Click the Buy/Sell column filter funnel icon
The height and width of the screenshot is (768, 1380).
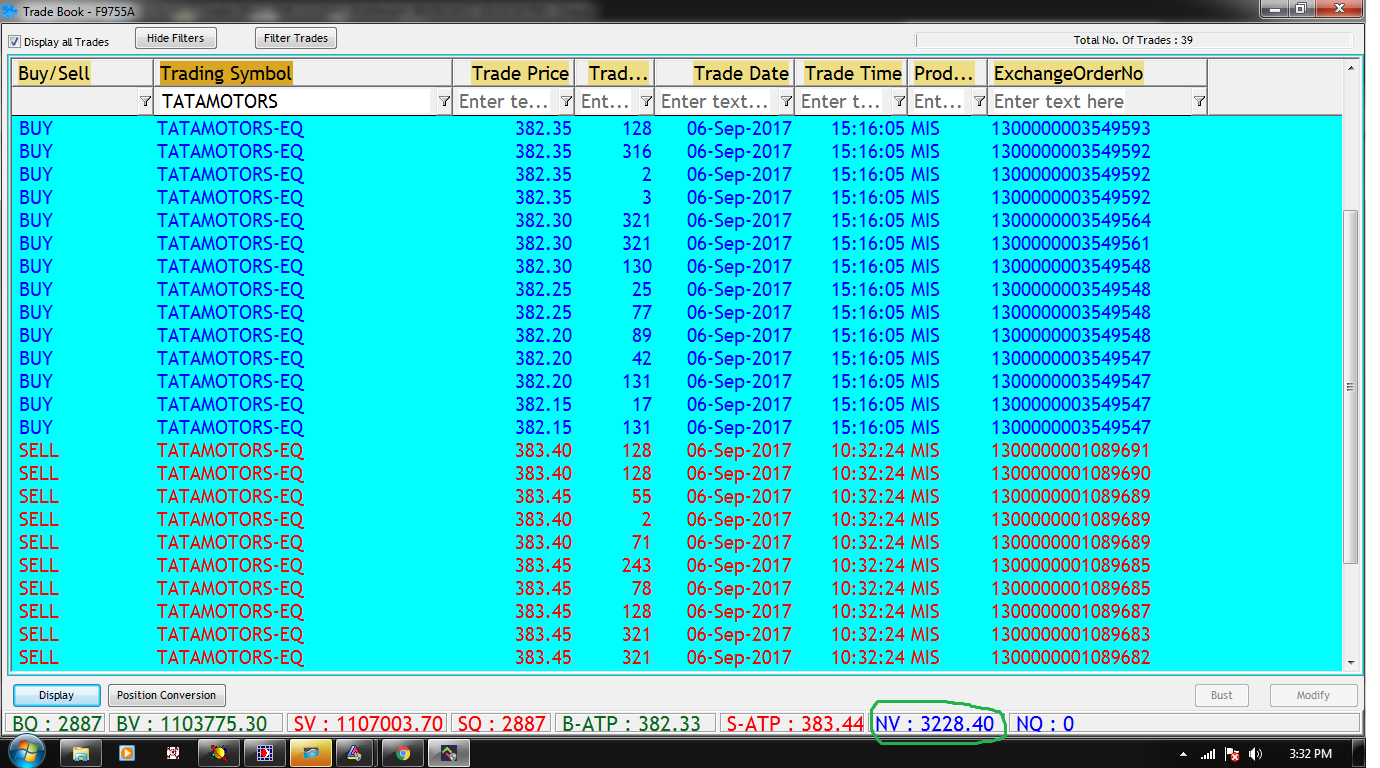[146, 101]
